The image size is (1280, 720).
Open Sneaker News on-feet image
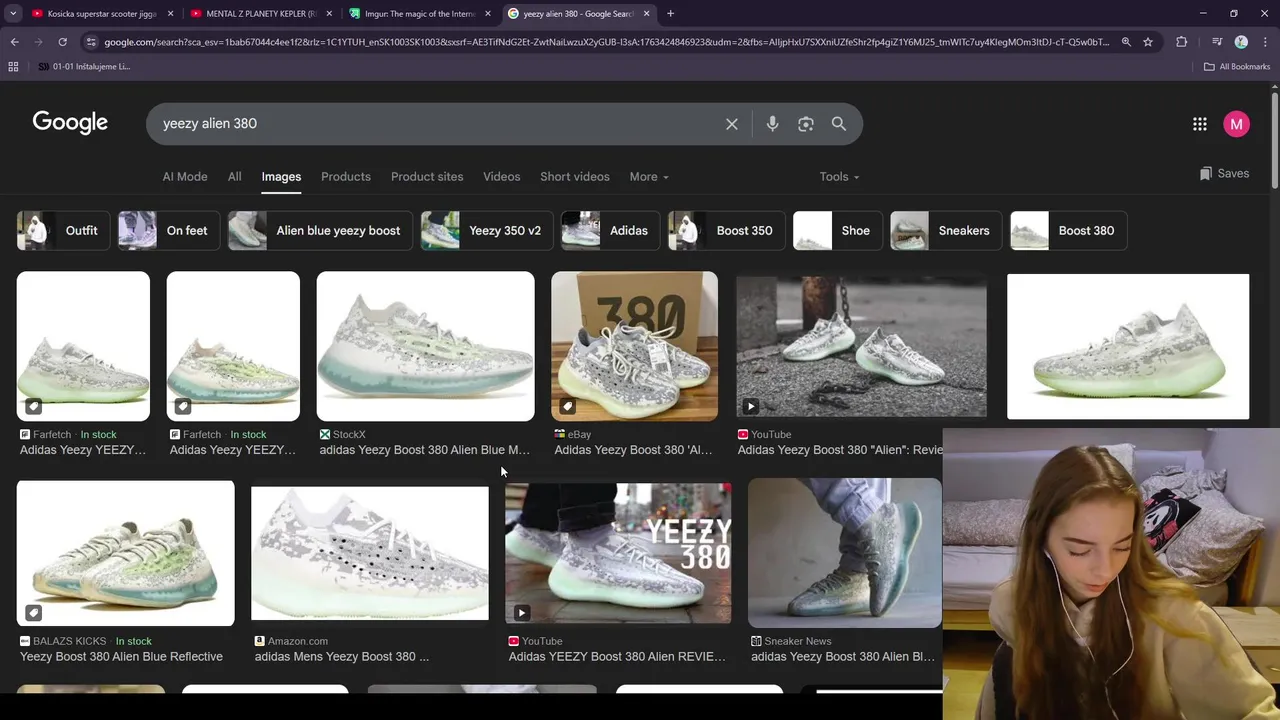845,553
